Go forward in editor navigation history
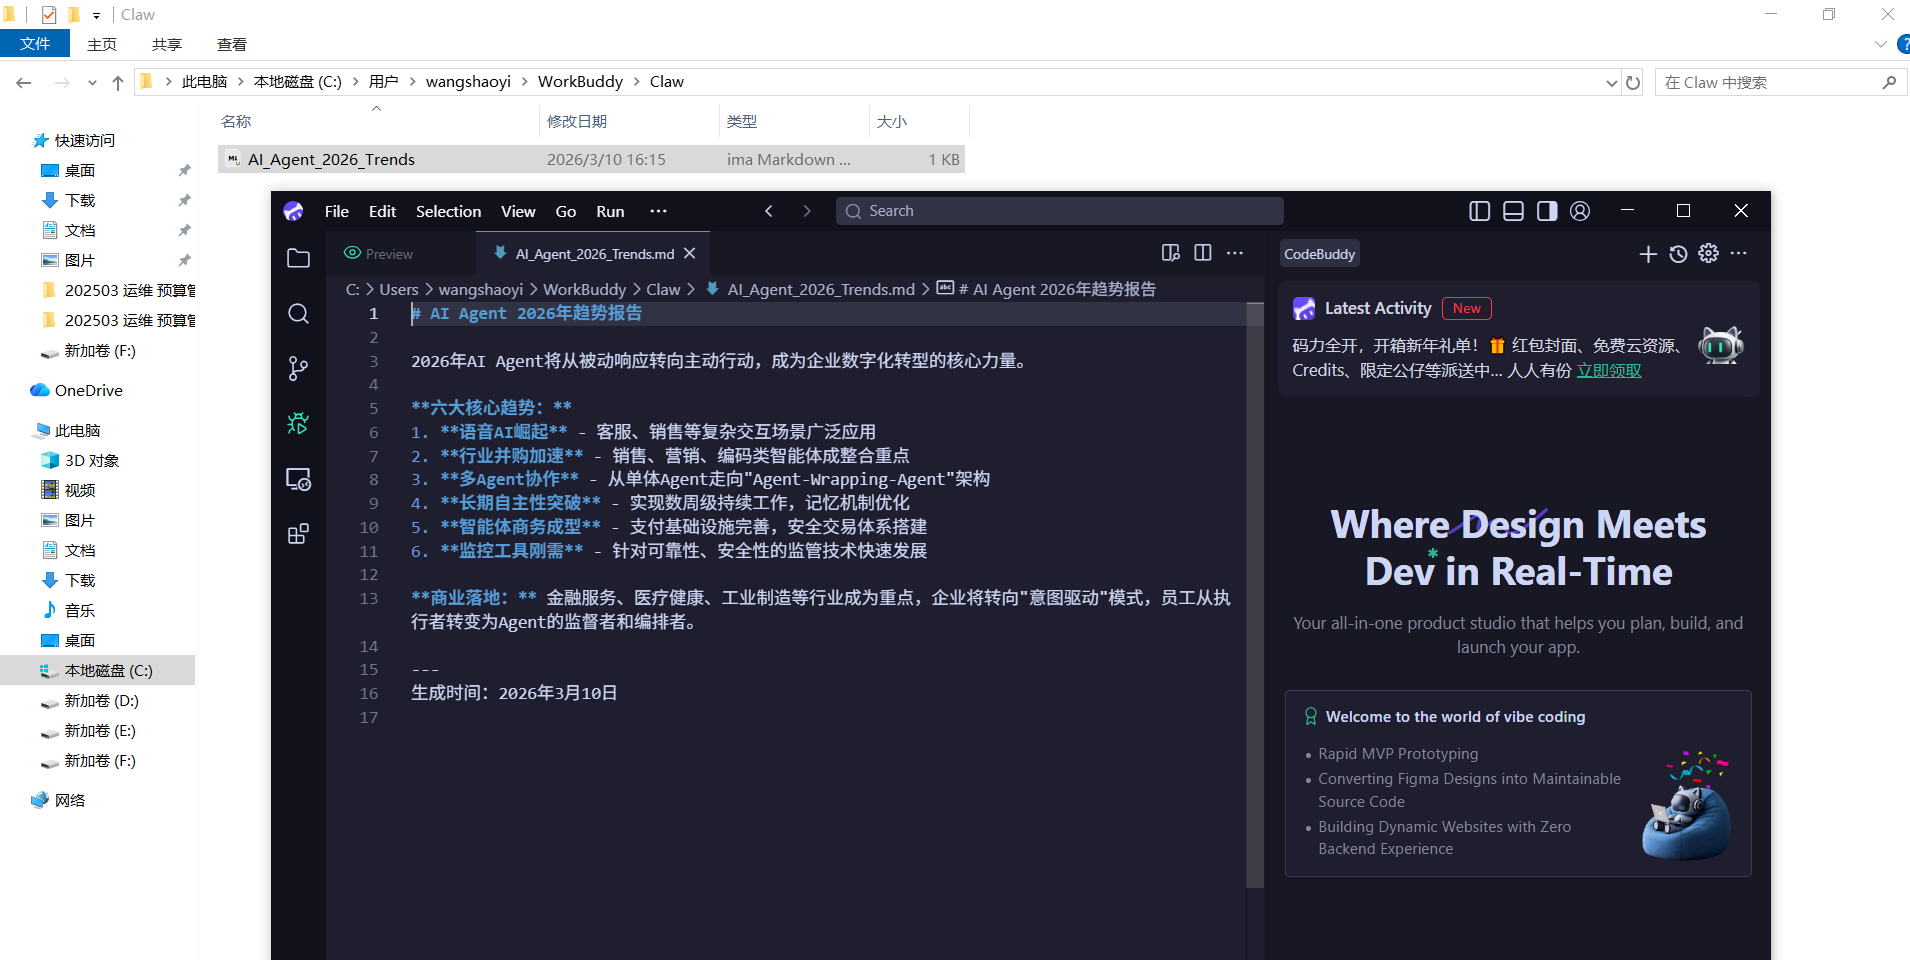 pyautogui.click(x=807, y=211)
